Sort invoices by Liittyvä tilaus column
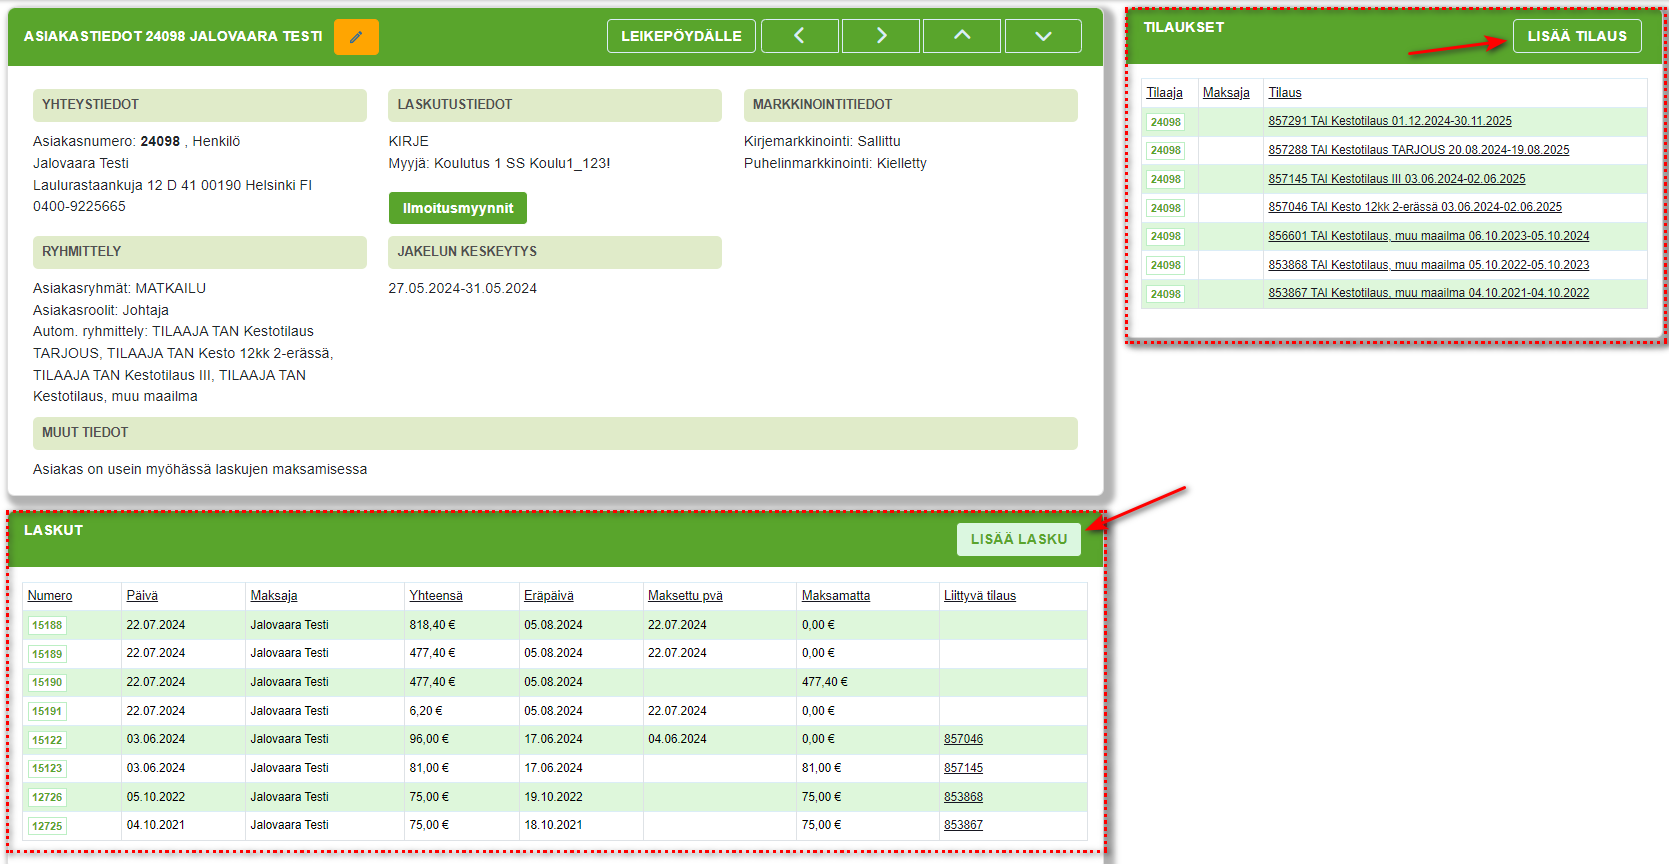 pos(980,596)
